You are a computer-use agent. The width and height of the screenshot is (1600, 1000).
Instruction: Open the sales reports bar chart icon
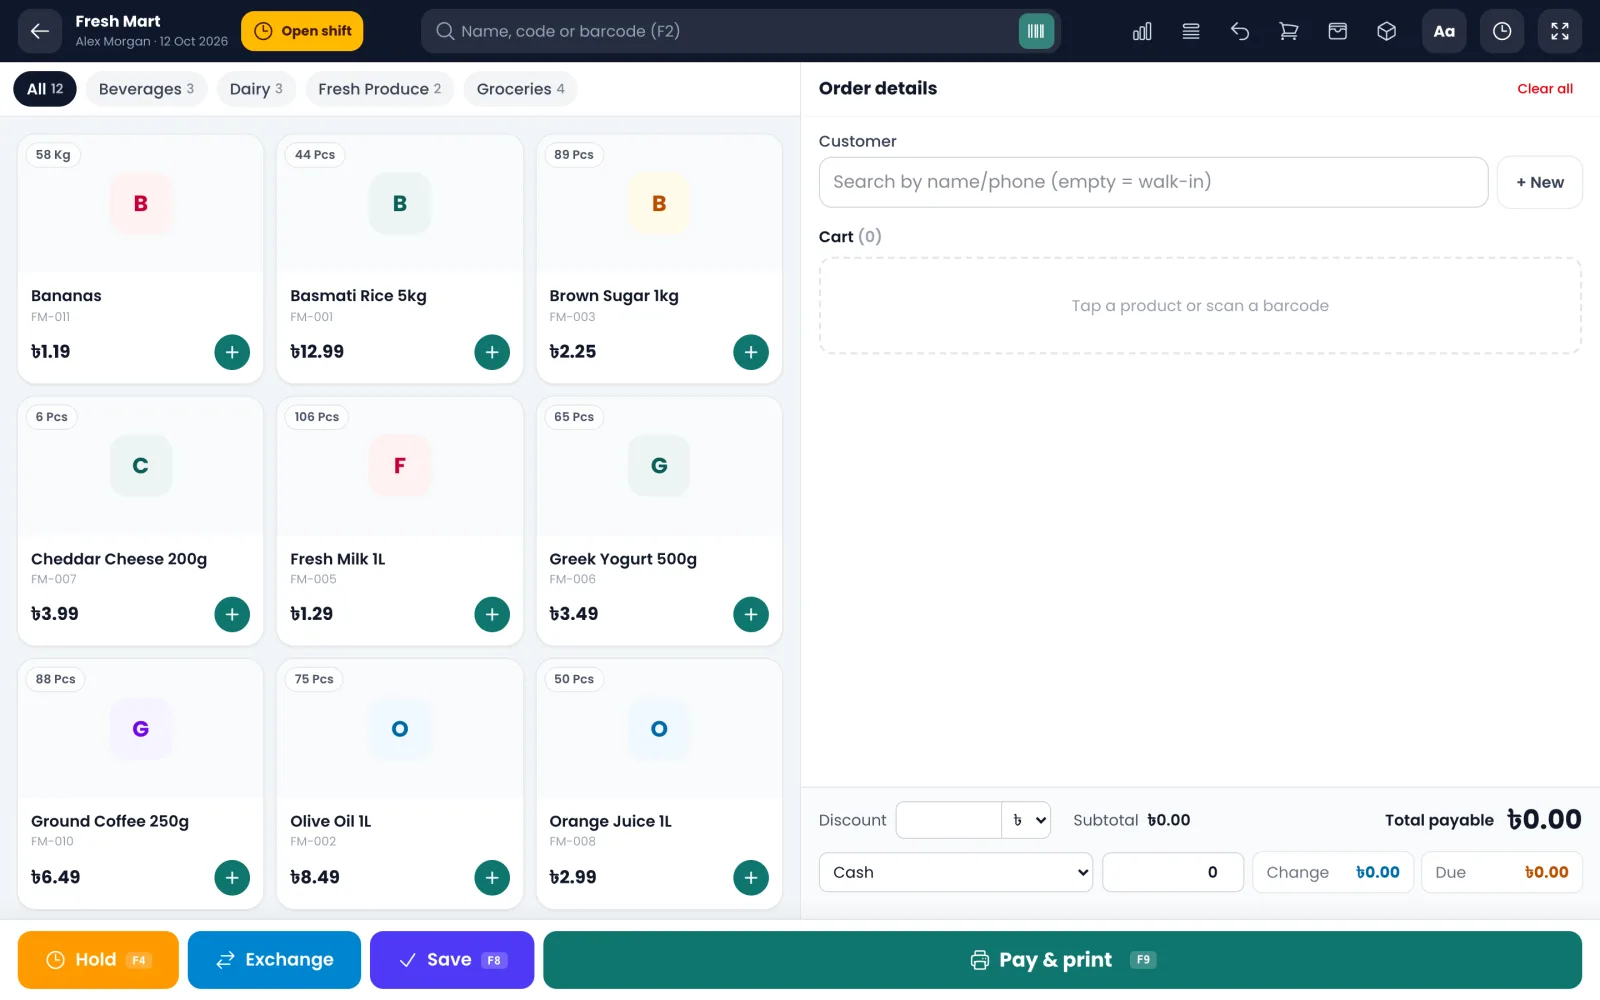[1142, 31]
